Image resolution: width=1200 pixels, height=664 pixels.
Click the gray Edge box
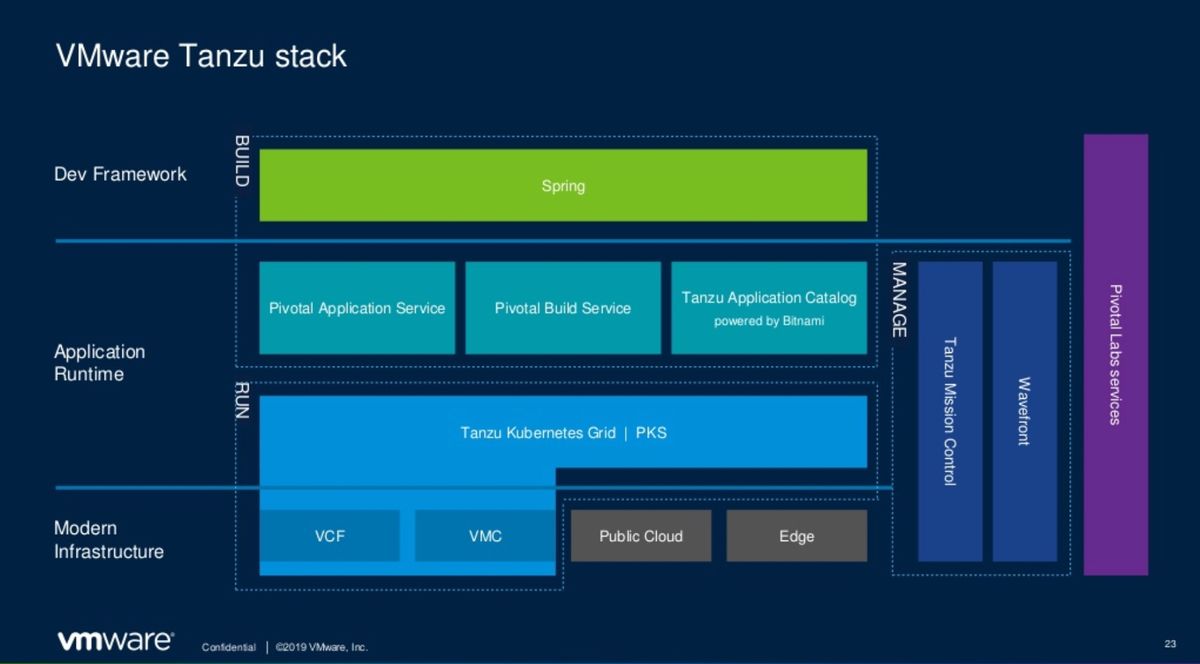coord(797,536)
